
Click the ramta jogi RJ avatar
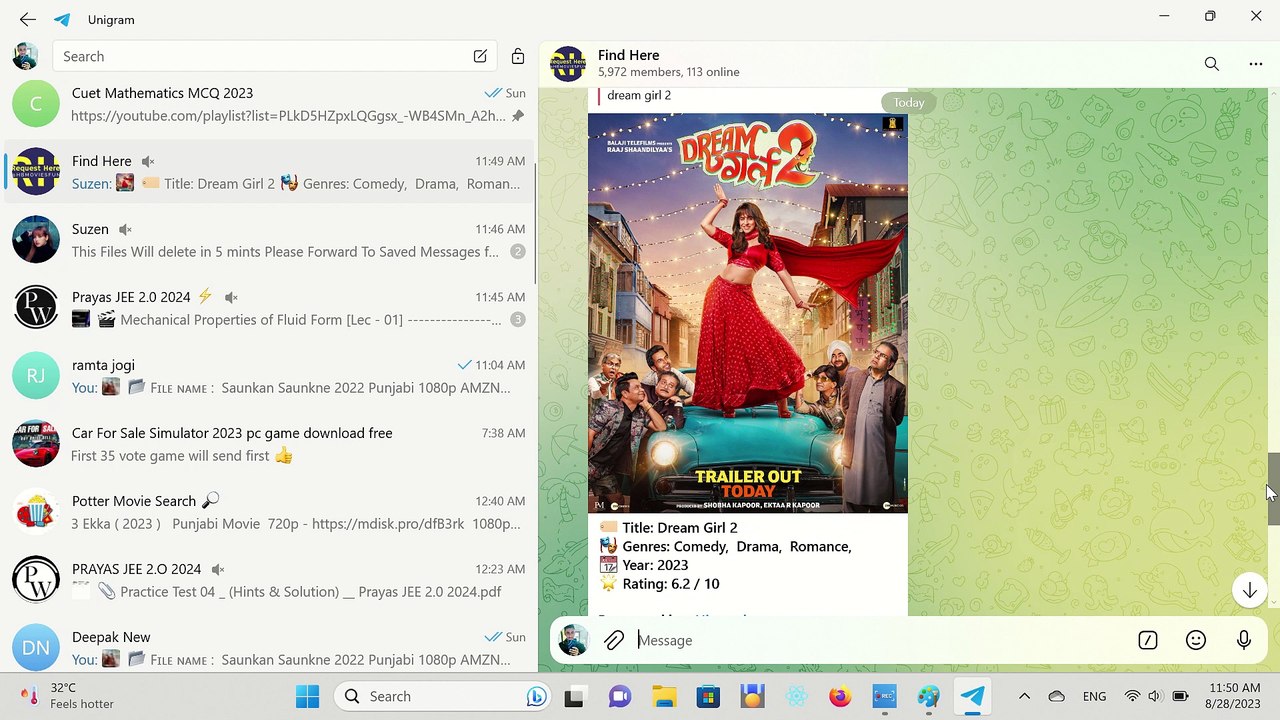point(36,376)
